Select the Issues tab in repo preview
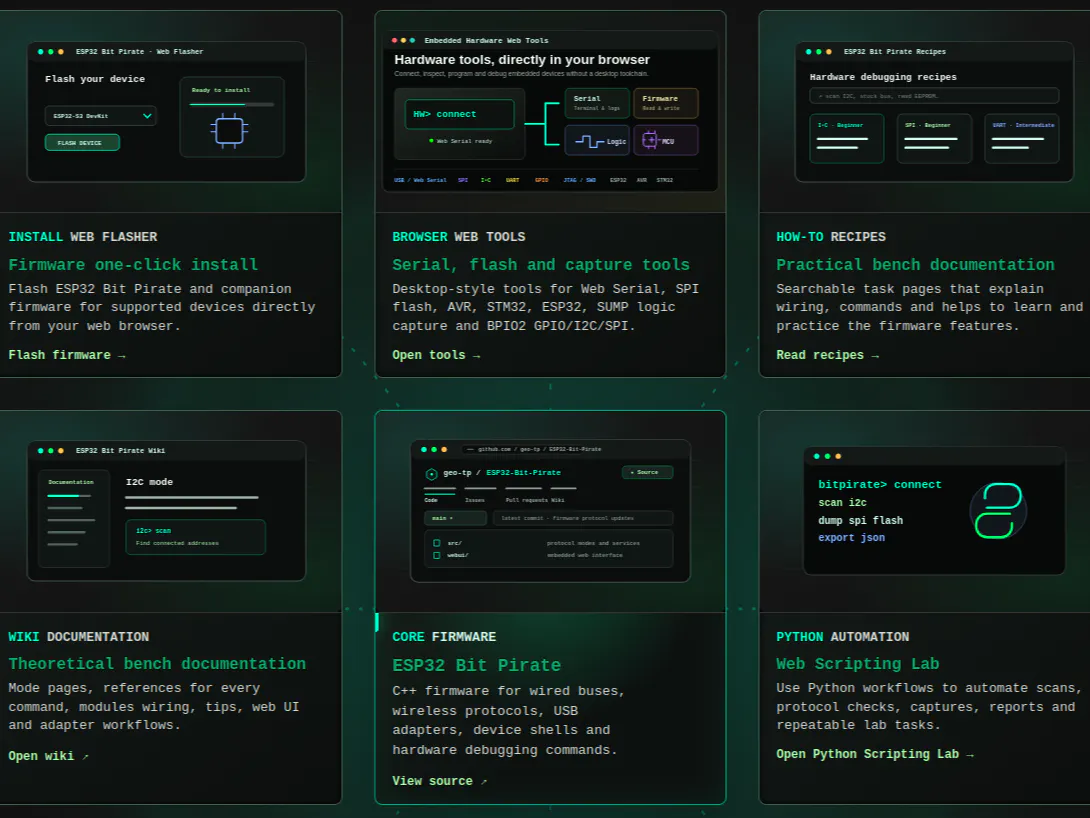The width and height of the screenshot is (1090, 818). pyautogui.click(x=475, y=500)
